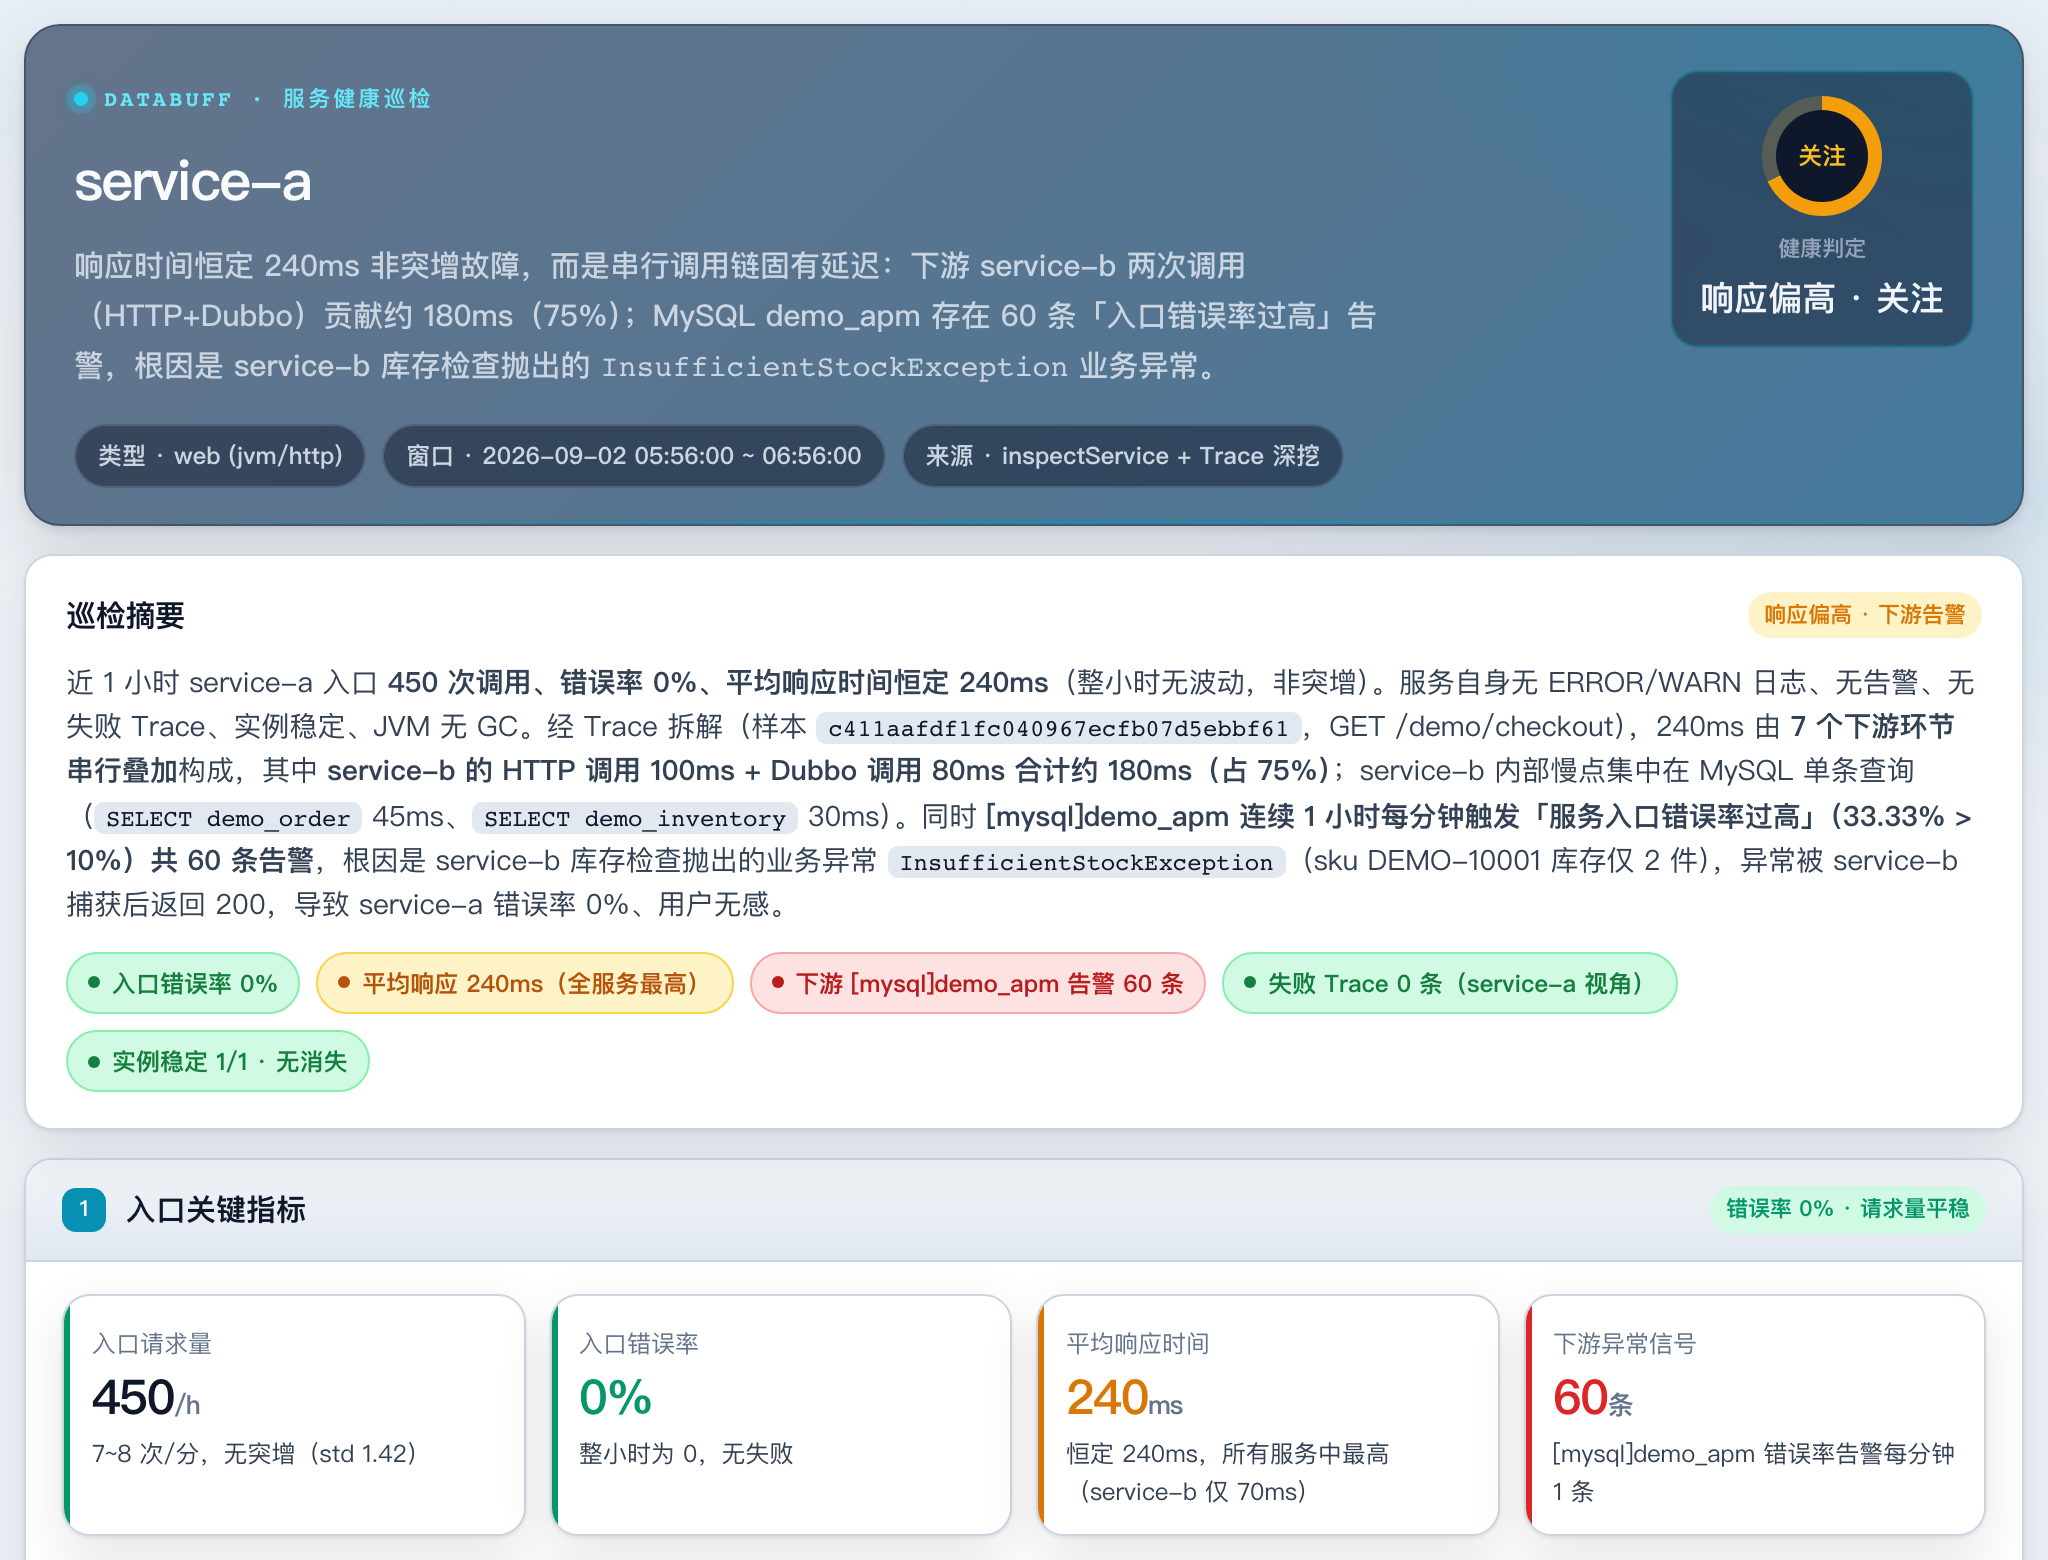Select the 入口错误率 0% status chip
This screenshot has width=2048, height=1560.
point(183,983)
